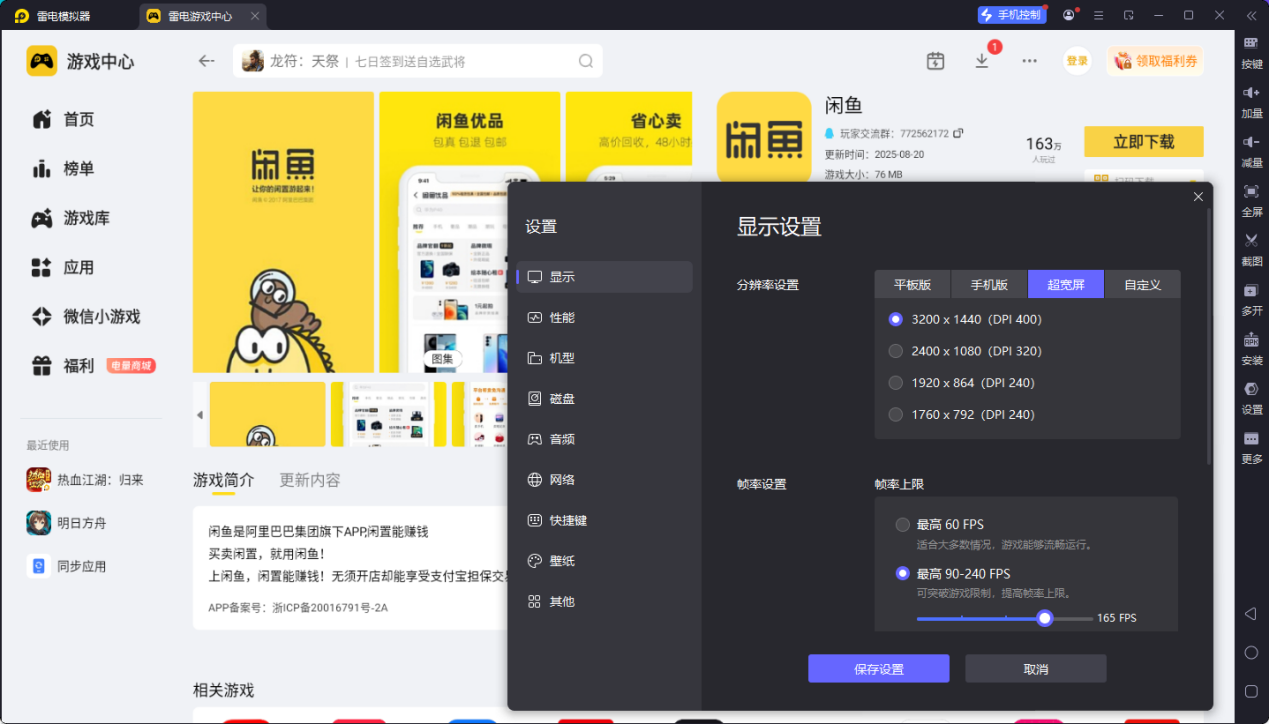
Task: Open the download manager icon with badge
Action: [982, 61]
